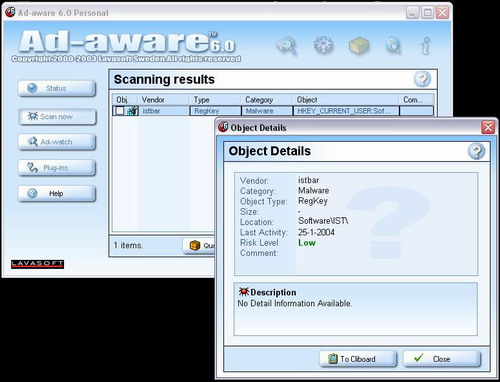Image resolution: width=500 pixels, height=382 pixels.
Task: Open settings via the gear icon
Action: (x=323, y=45)
